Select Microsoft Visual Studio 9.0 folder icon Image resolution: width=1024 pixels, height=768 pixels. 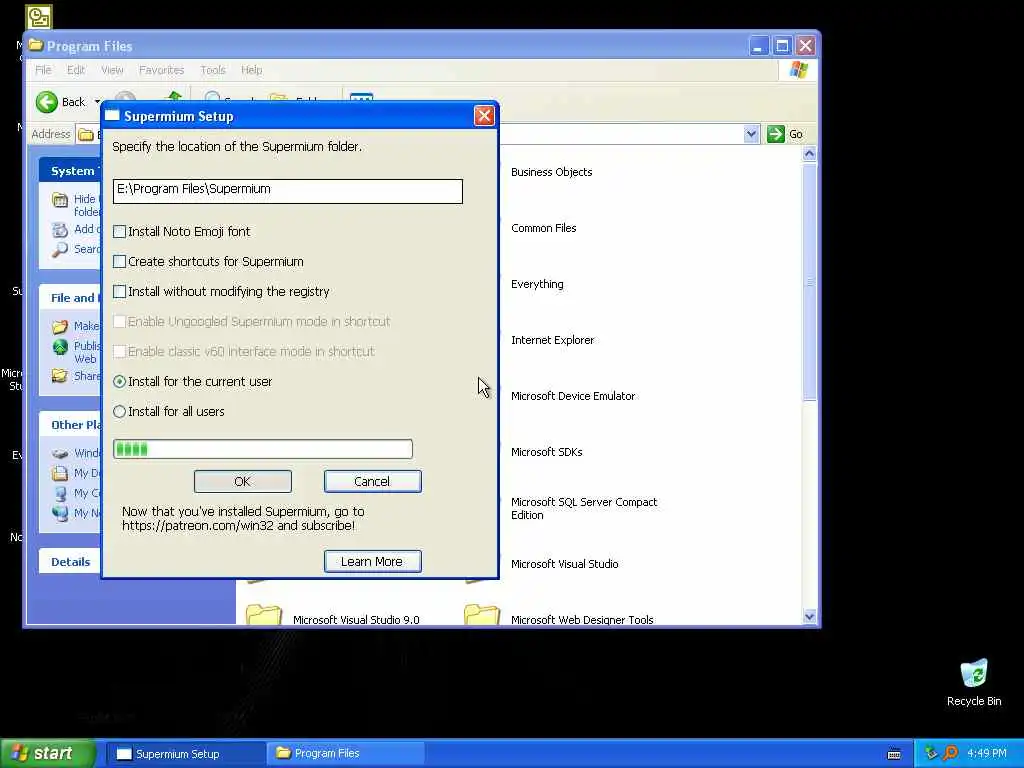coord(264,615)
